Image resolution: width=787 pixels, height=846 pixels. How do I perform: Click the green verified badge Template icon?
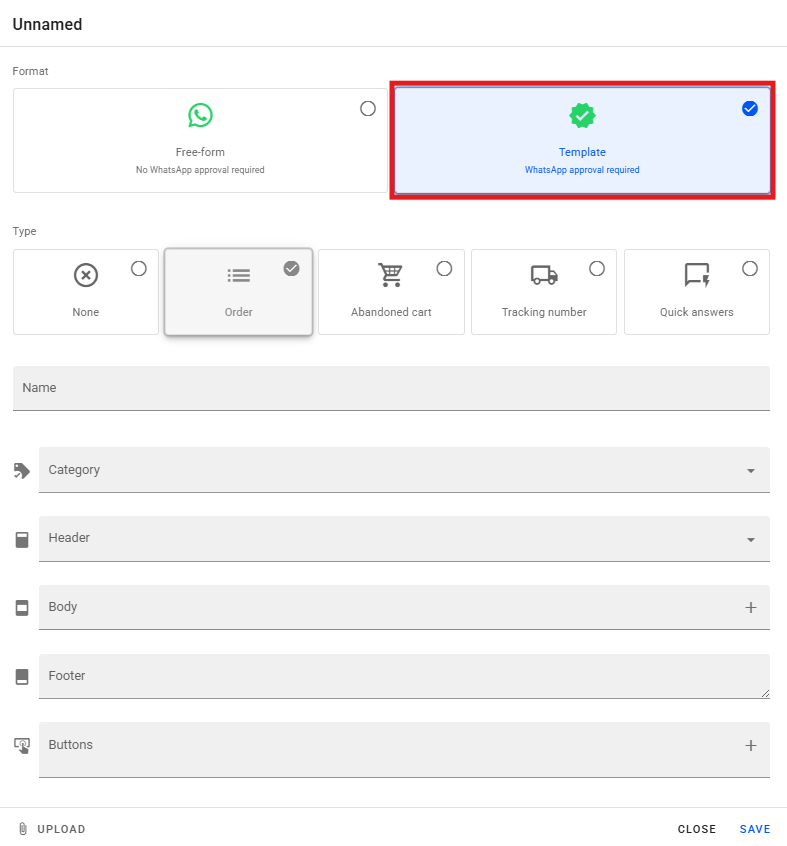pyautogui.click(x=582, y=116)
